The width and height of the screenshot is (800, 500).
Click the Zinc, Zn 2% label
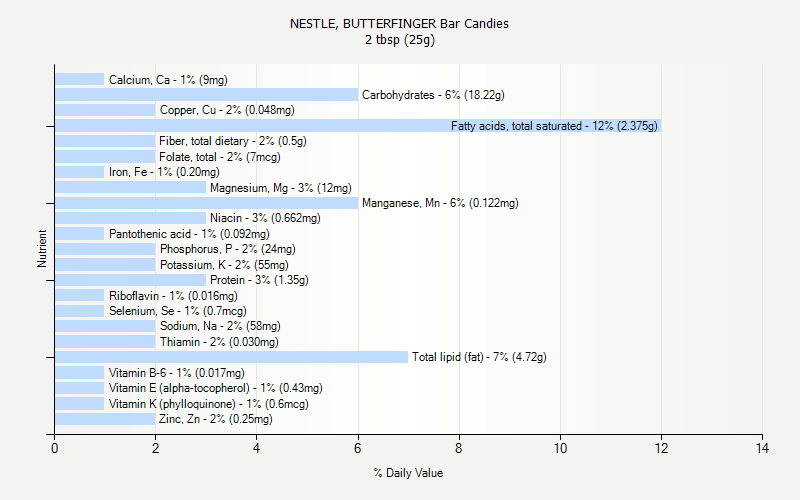pyautogui.click(x=216, y=419)
